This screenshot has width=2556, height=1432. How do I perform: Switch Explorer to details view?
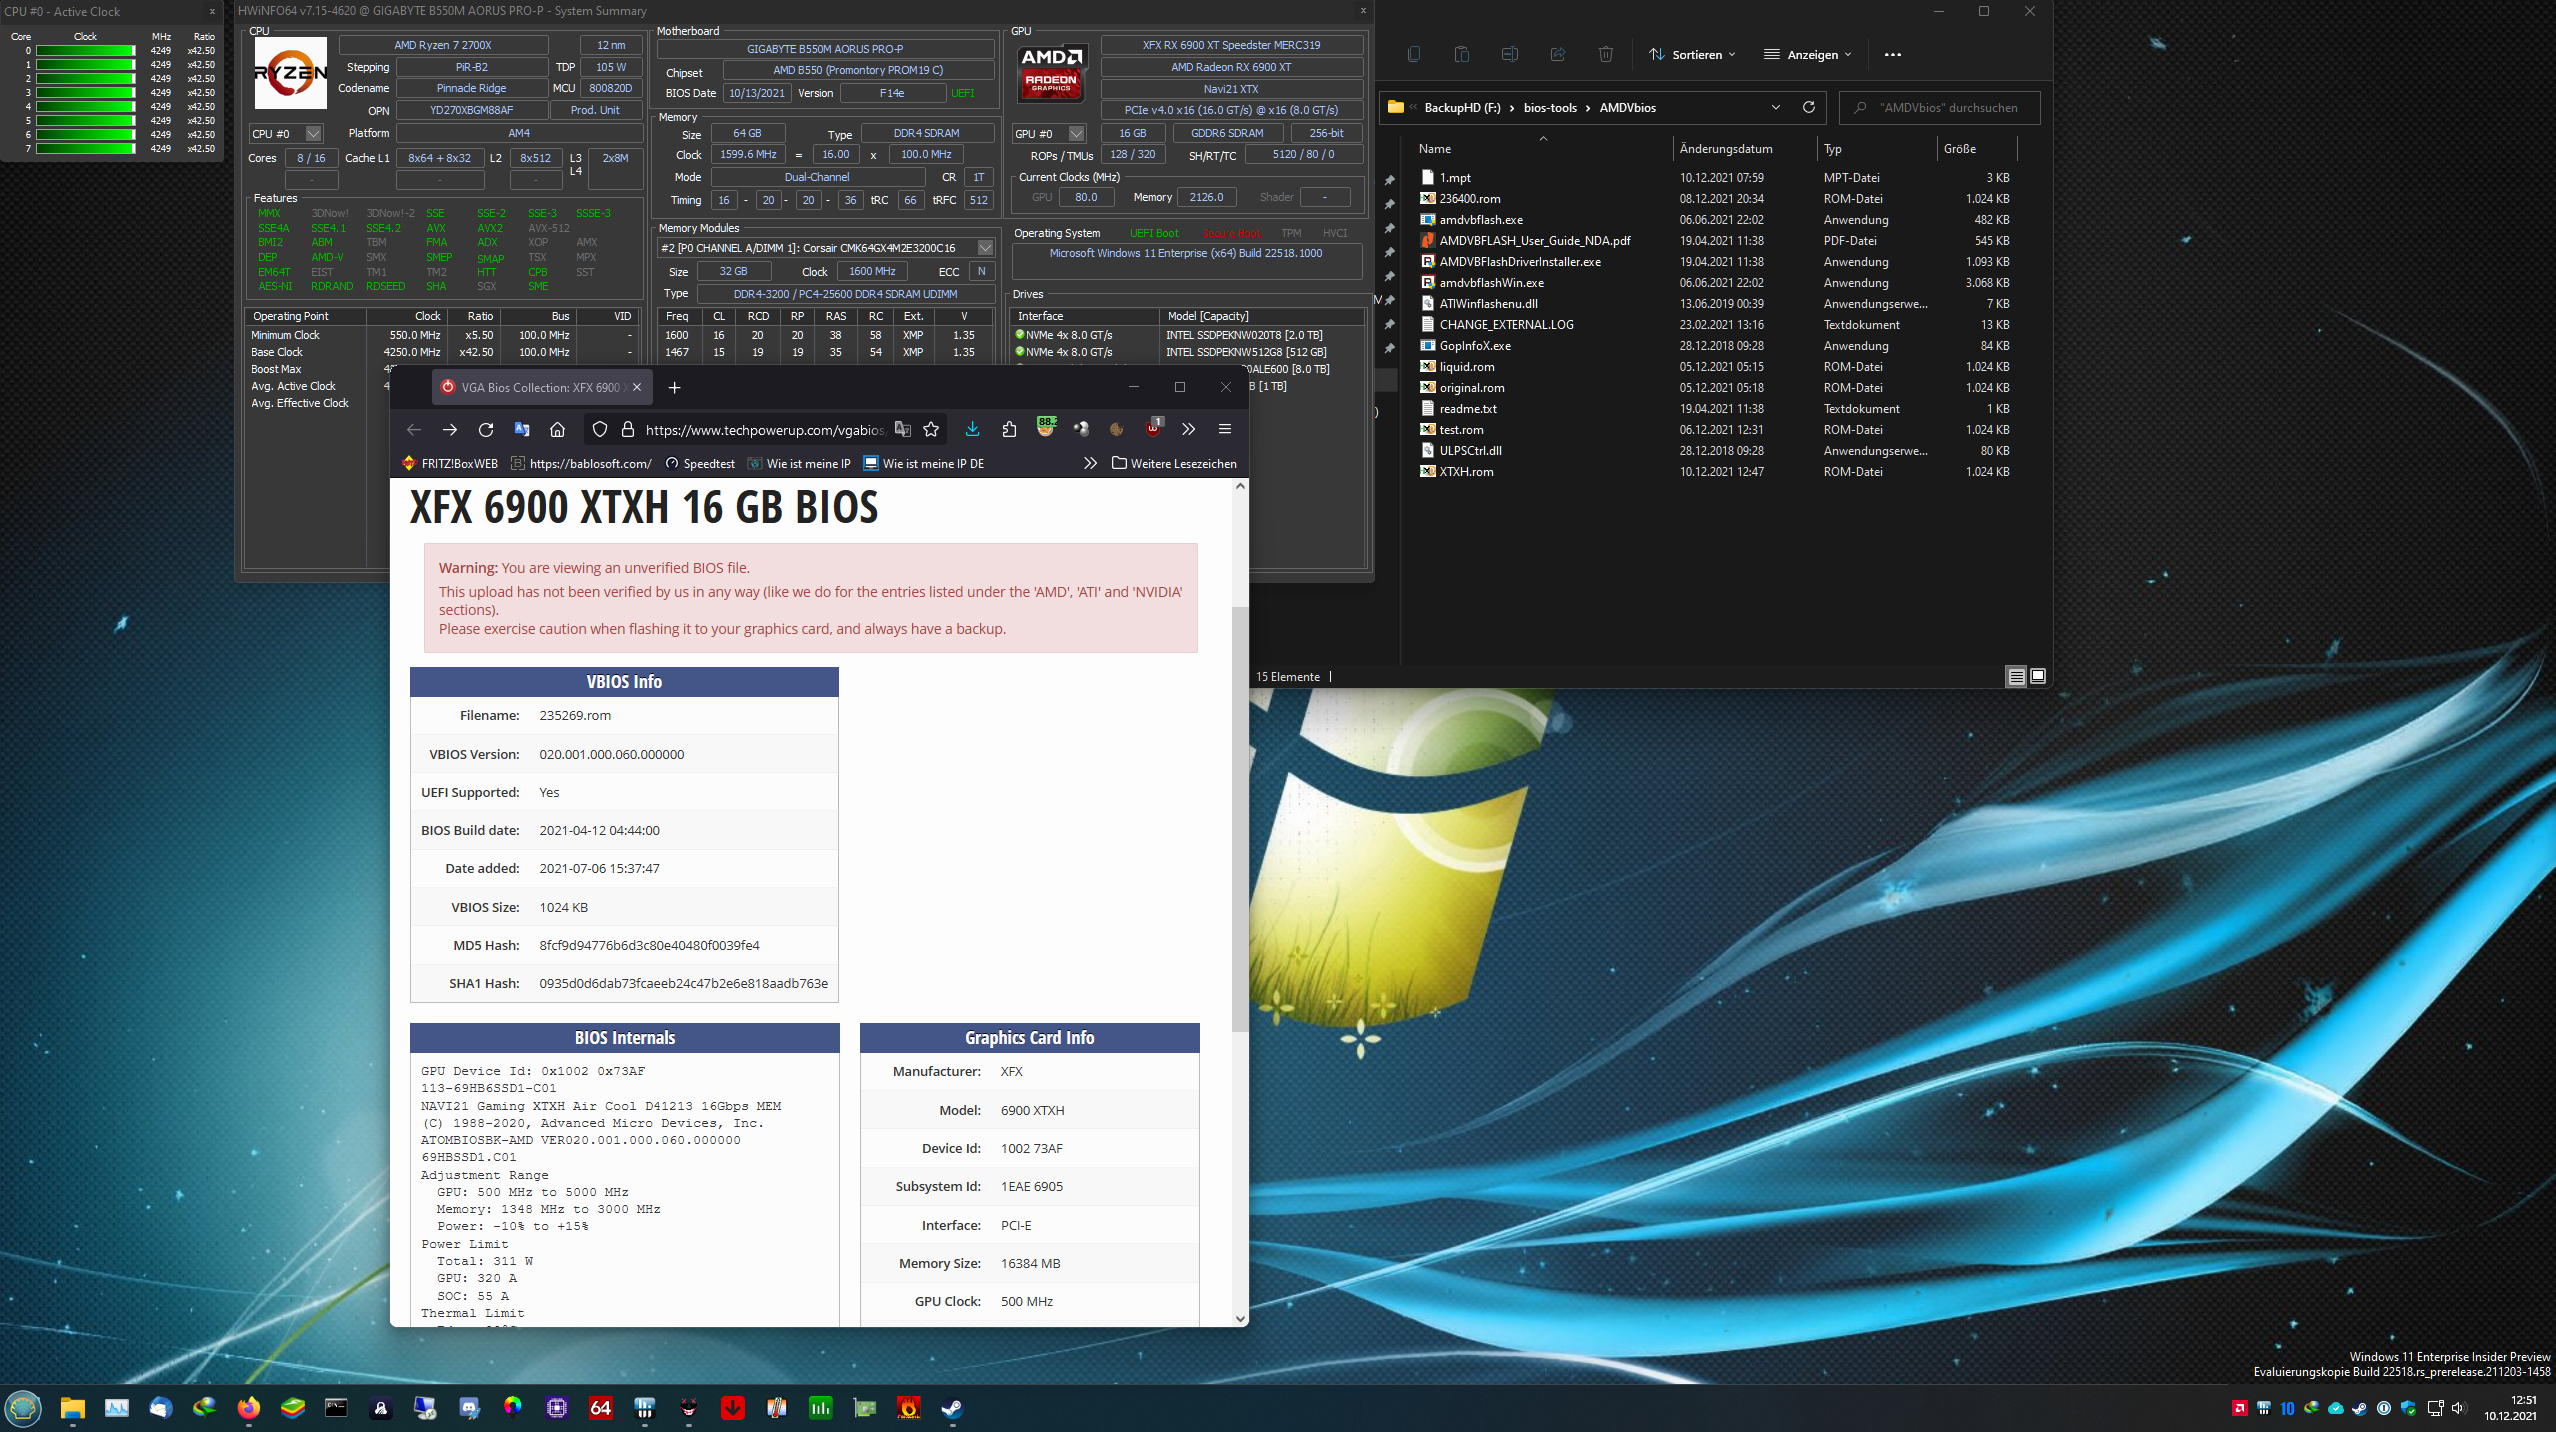[x=2016, y=677]
